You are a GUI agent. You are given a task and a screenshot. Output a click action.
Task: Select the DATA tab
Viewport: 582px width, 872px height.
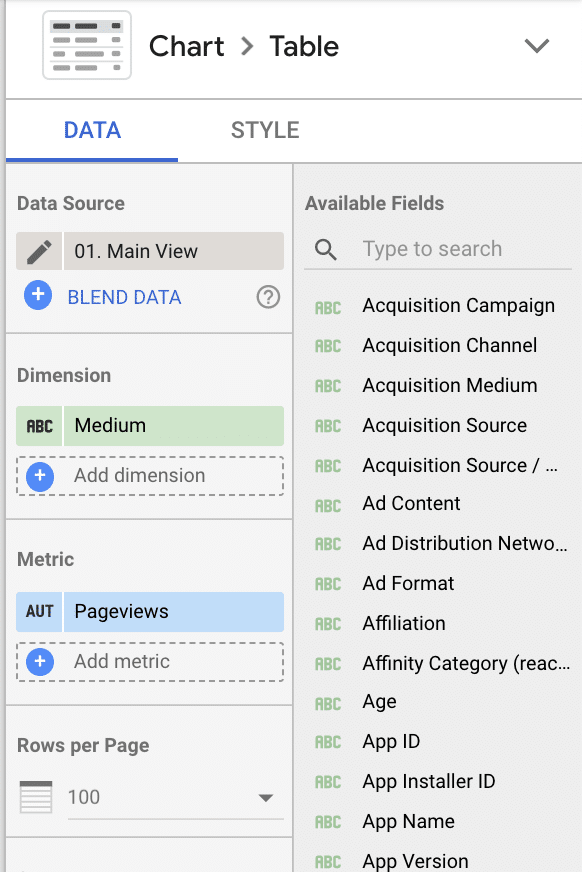tap(92, 130)
